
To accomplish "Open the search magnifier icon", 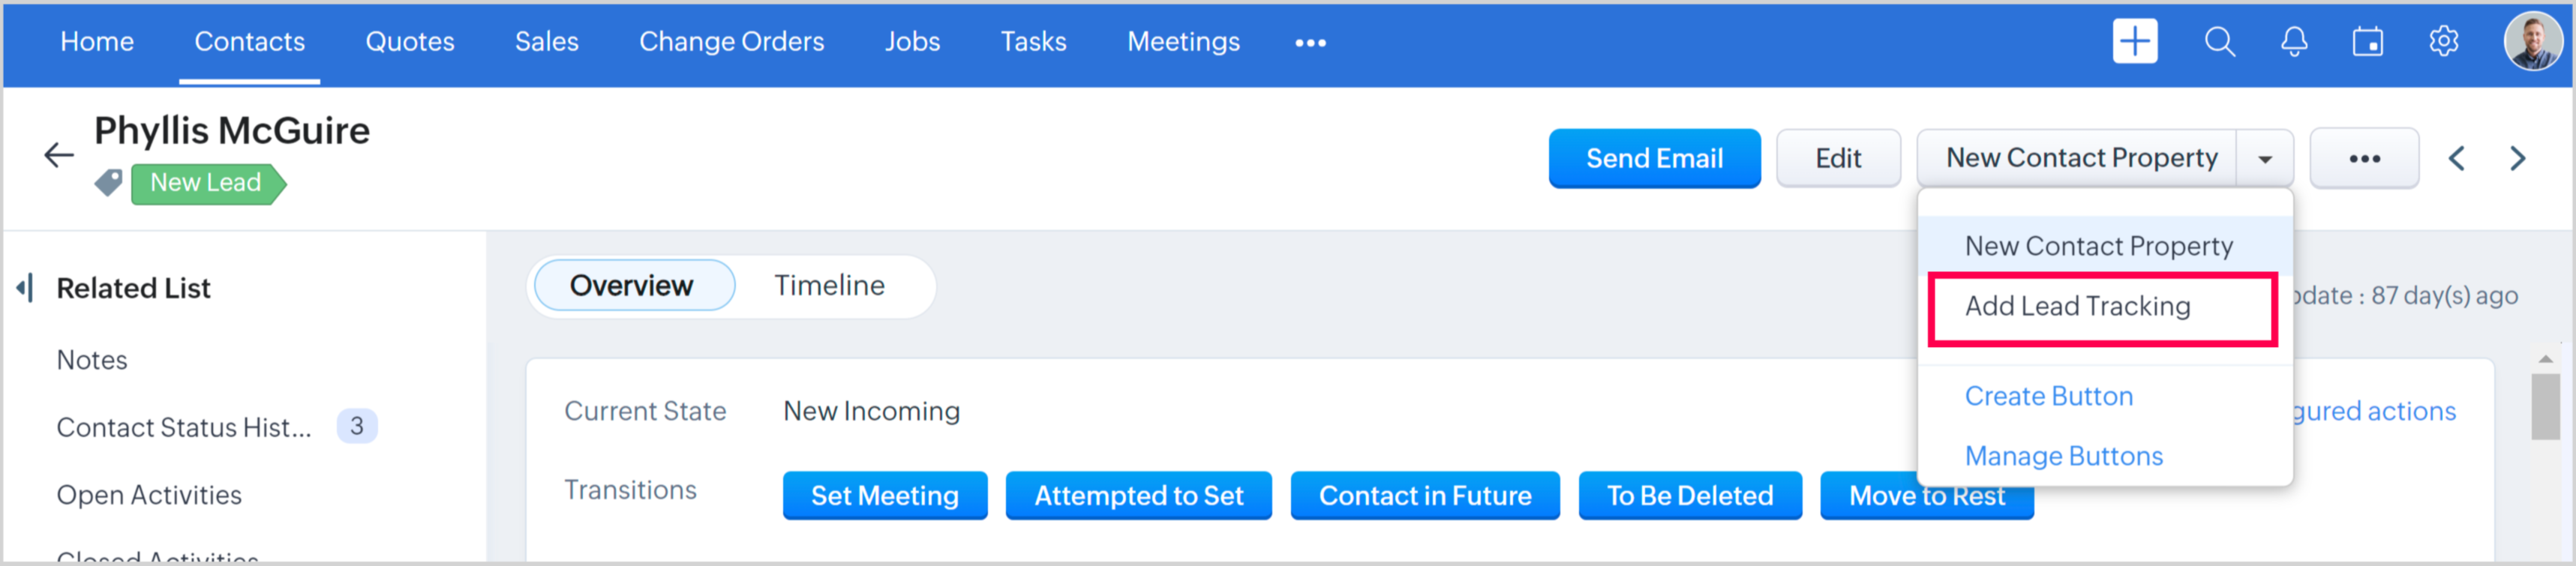I will click(x=2219, y=42).
